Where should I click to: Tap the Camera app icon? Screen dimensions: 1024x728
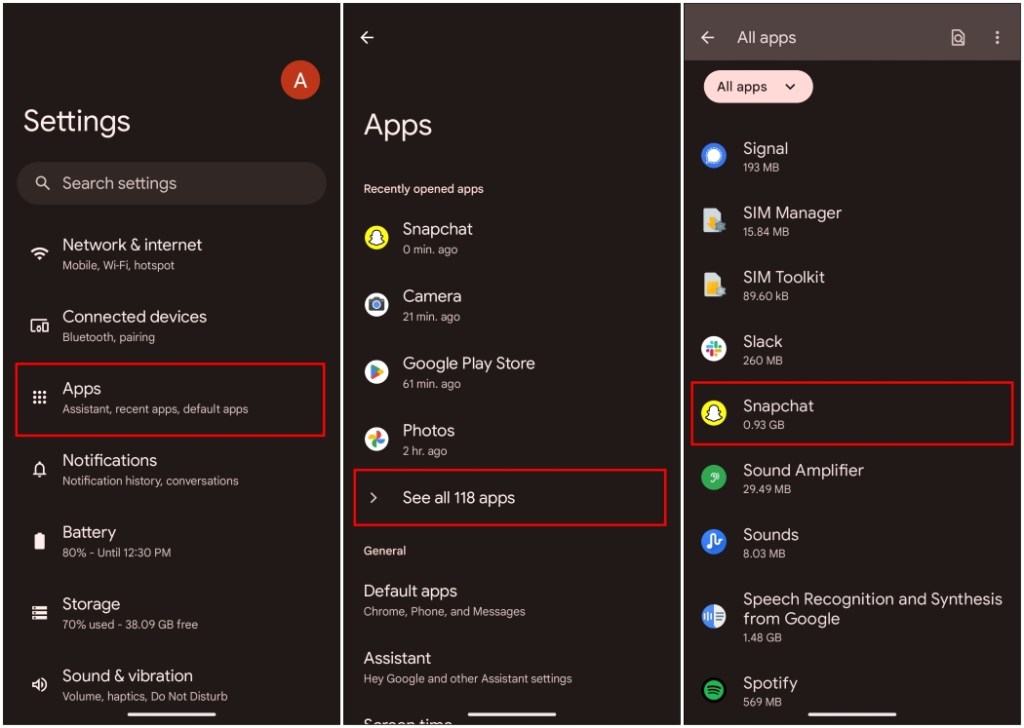click(x=377, y=305)
